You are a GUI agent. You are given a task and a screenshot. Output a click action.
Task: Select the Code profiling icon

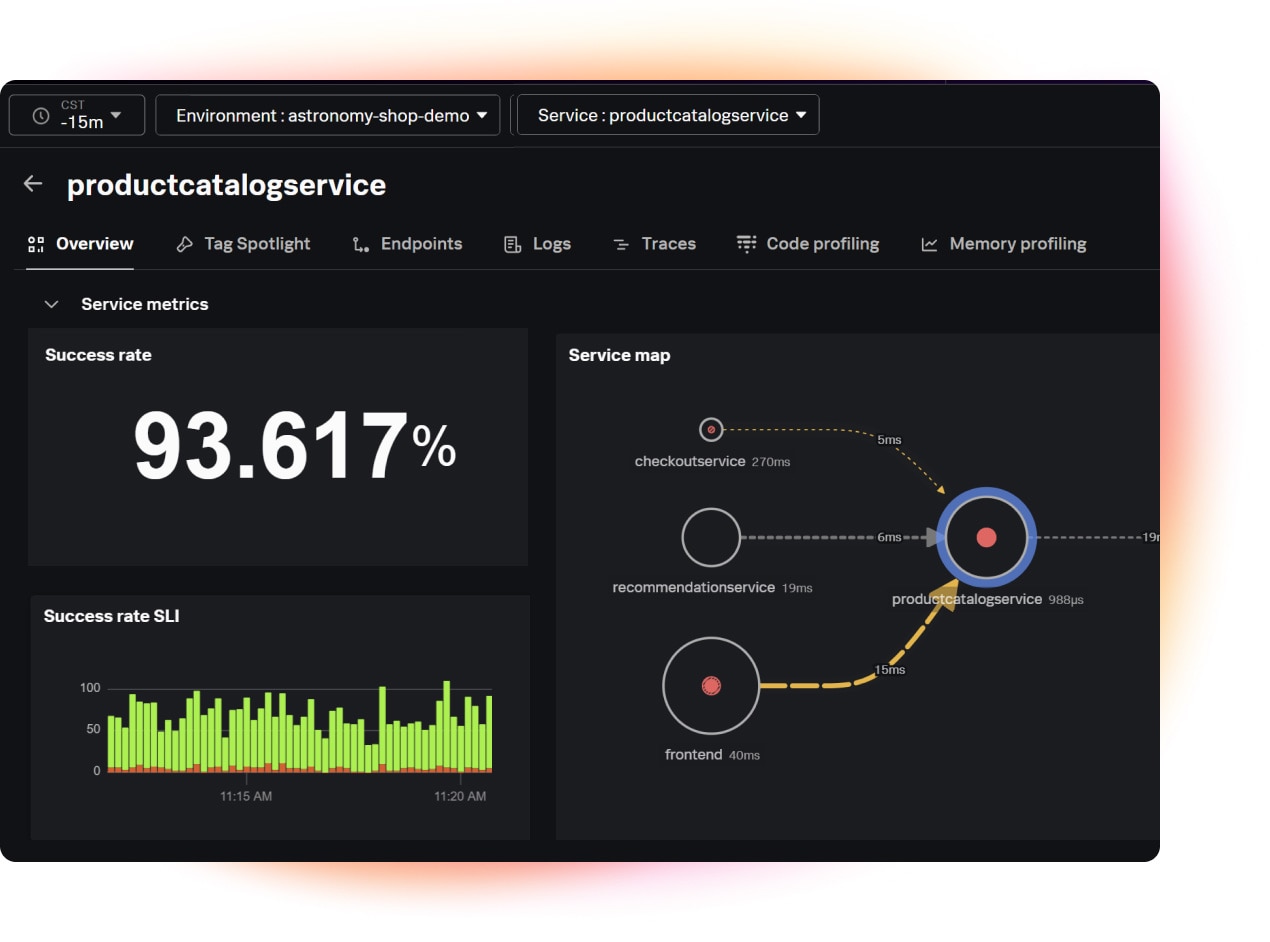pos(746,243)
